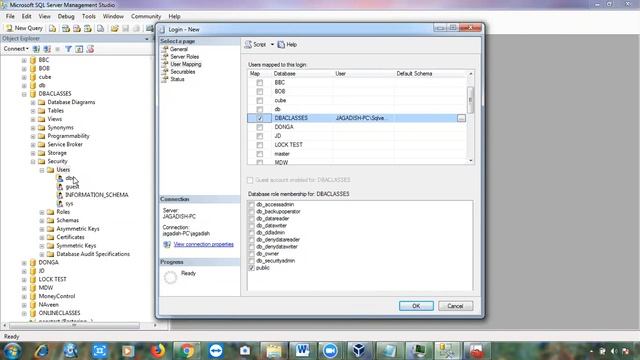Open TeamViewer from the taskbar
The width and height of the screenshot is (640, 360).
click(216, 351)
